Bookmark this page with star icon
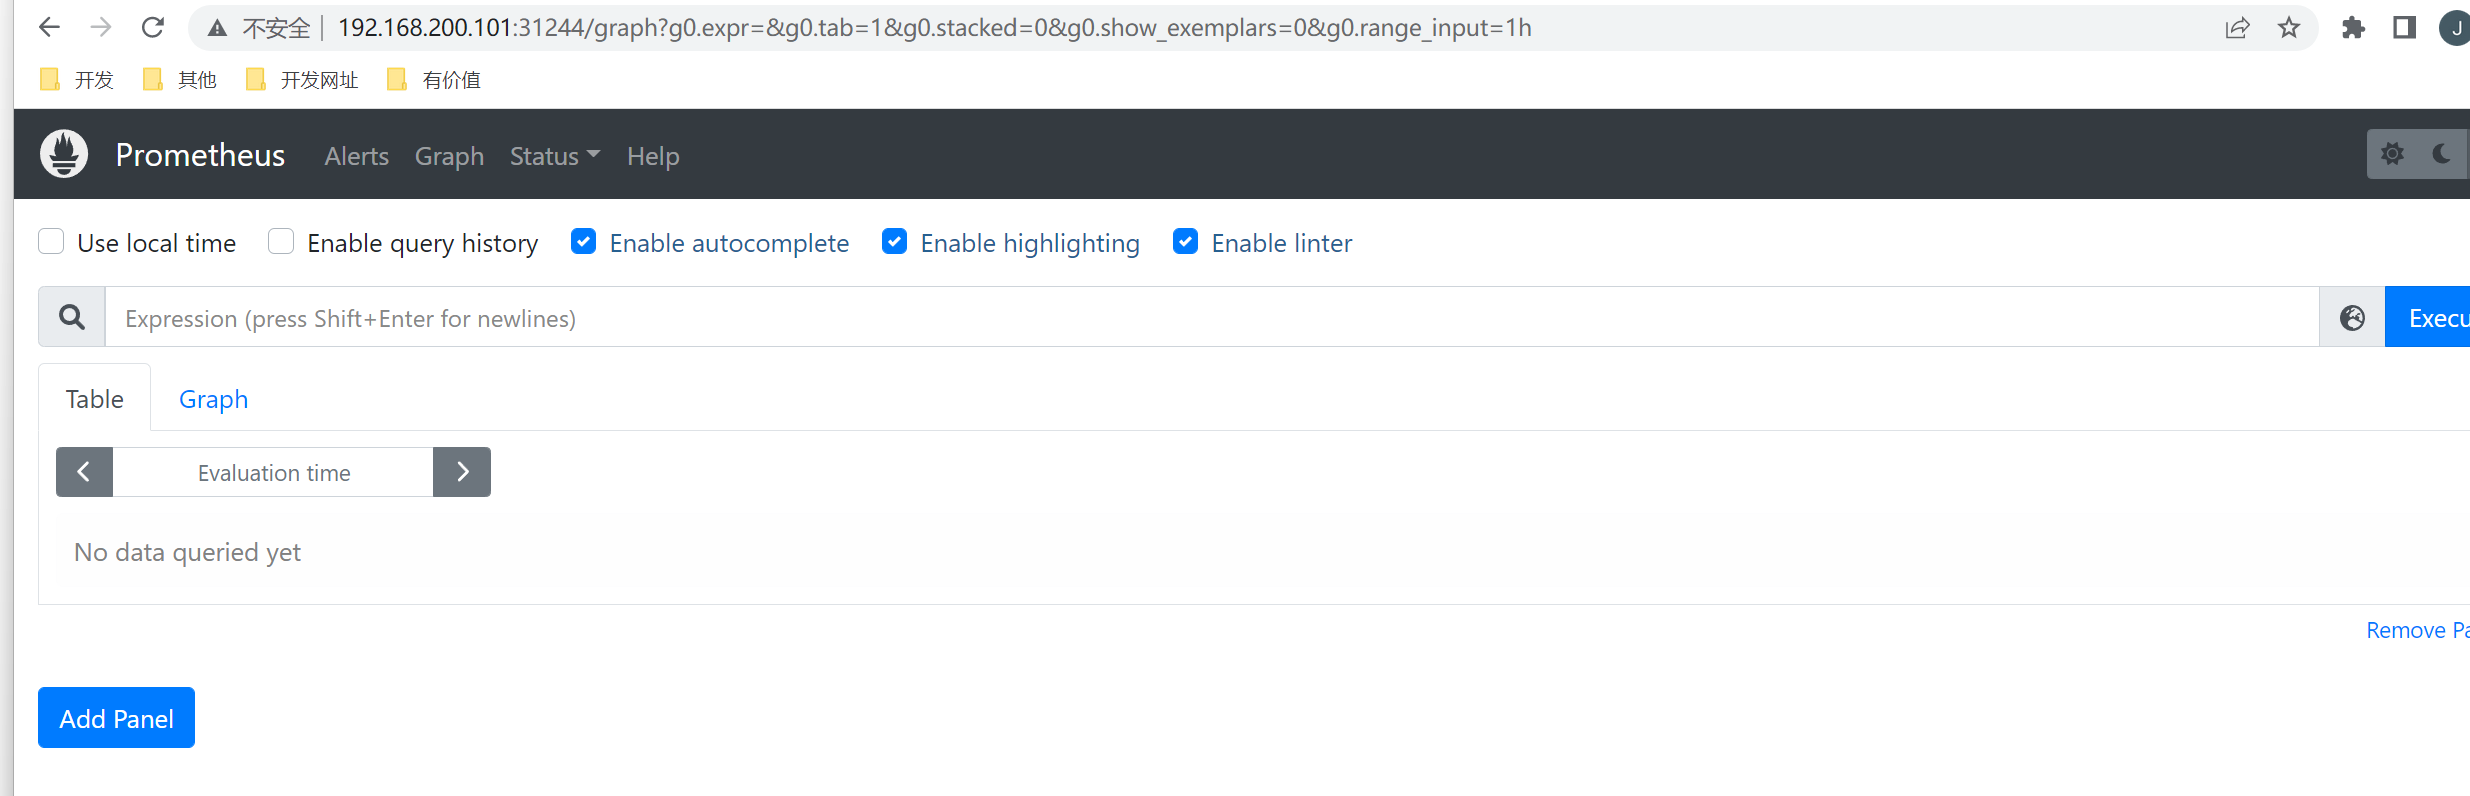The image size is (2470, 796). click(2288, 28)
